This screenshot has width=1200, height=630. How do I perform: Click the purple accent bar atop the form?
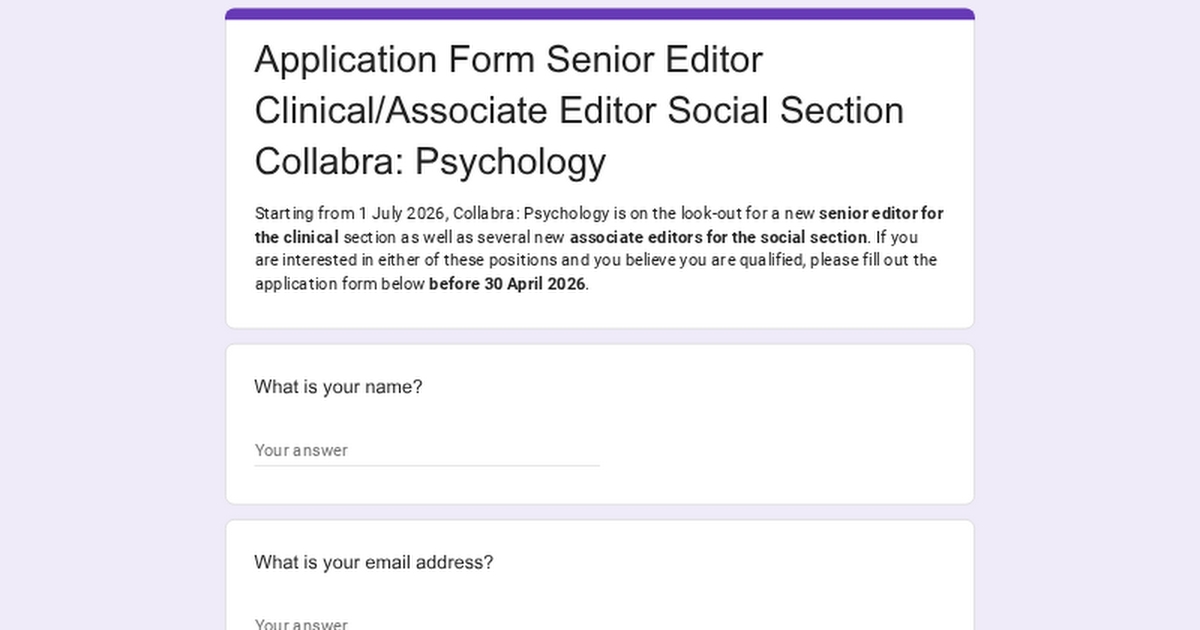(x=600, y=14)
